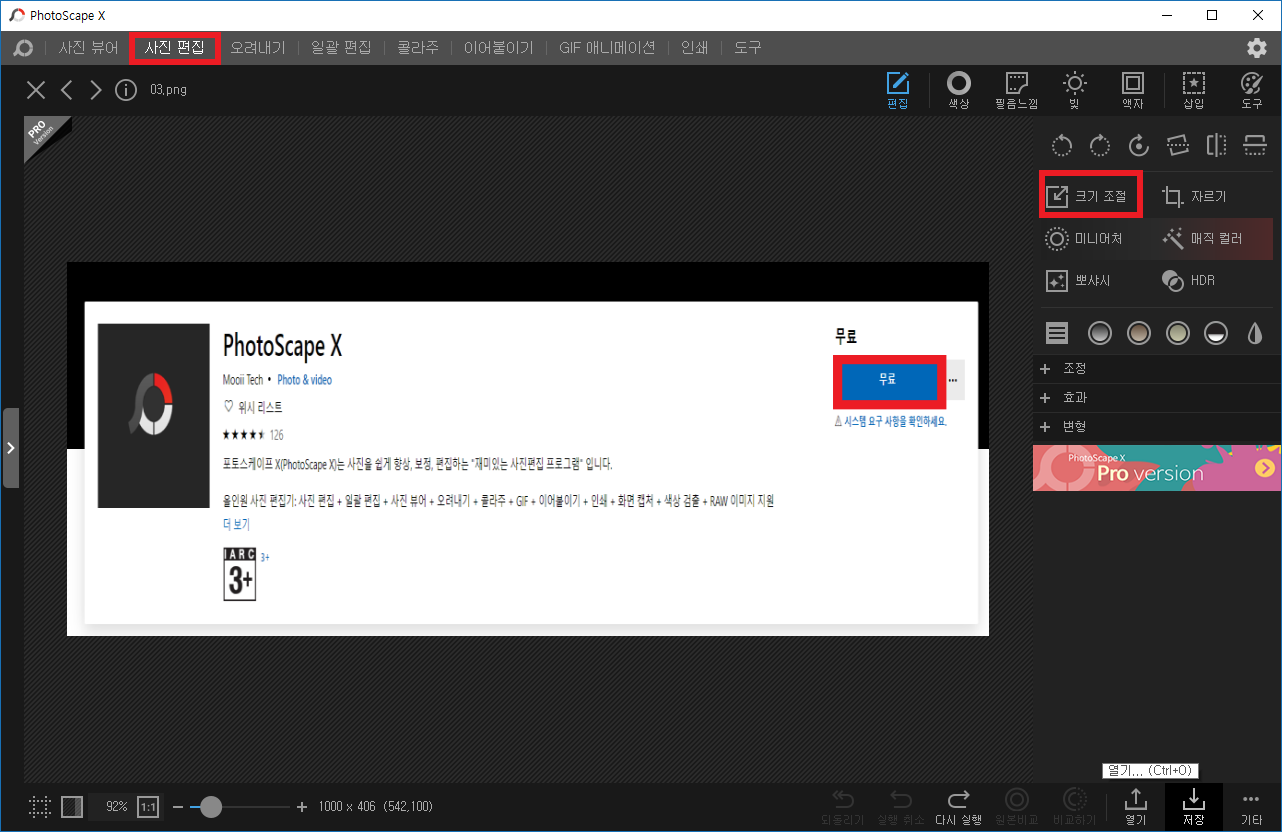
Task: Switch to the 사진 편집 tab
Action: [175, 47]
